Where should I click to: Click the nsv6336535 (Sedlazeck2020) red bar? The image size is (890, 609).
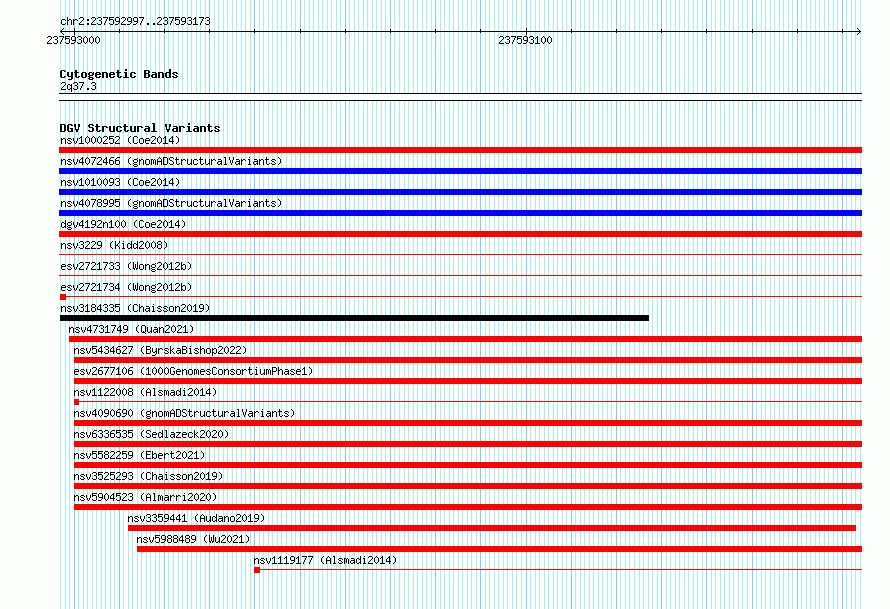468,444
